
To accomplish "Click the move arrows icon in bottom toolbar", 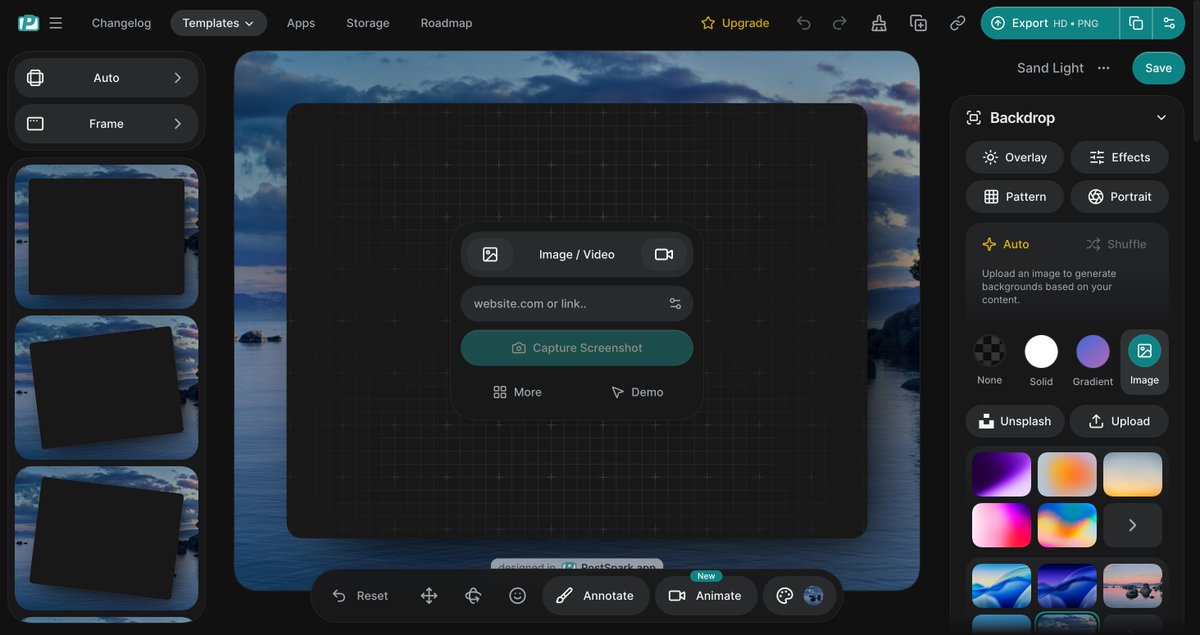I will click(x=429, y=596).
